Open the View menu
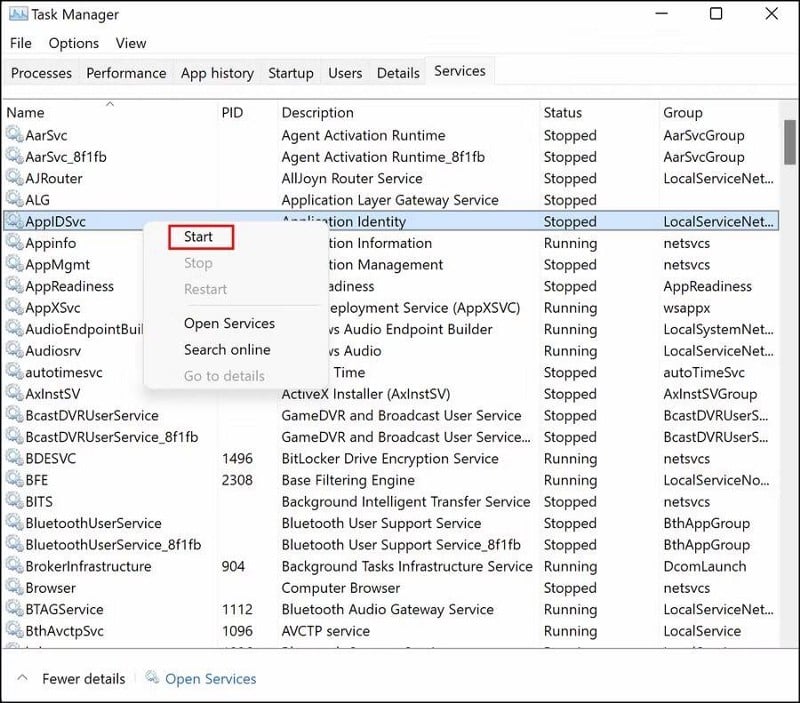Image resolution: width=800 pixels, height=703 pixels. click(131, 43)
